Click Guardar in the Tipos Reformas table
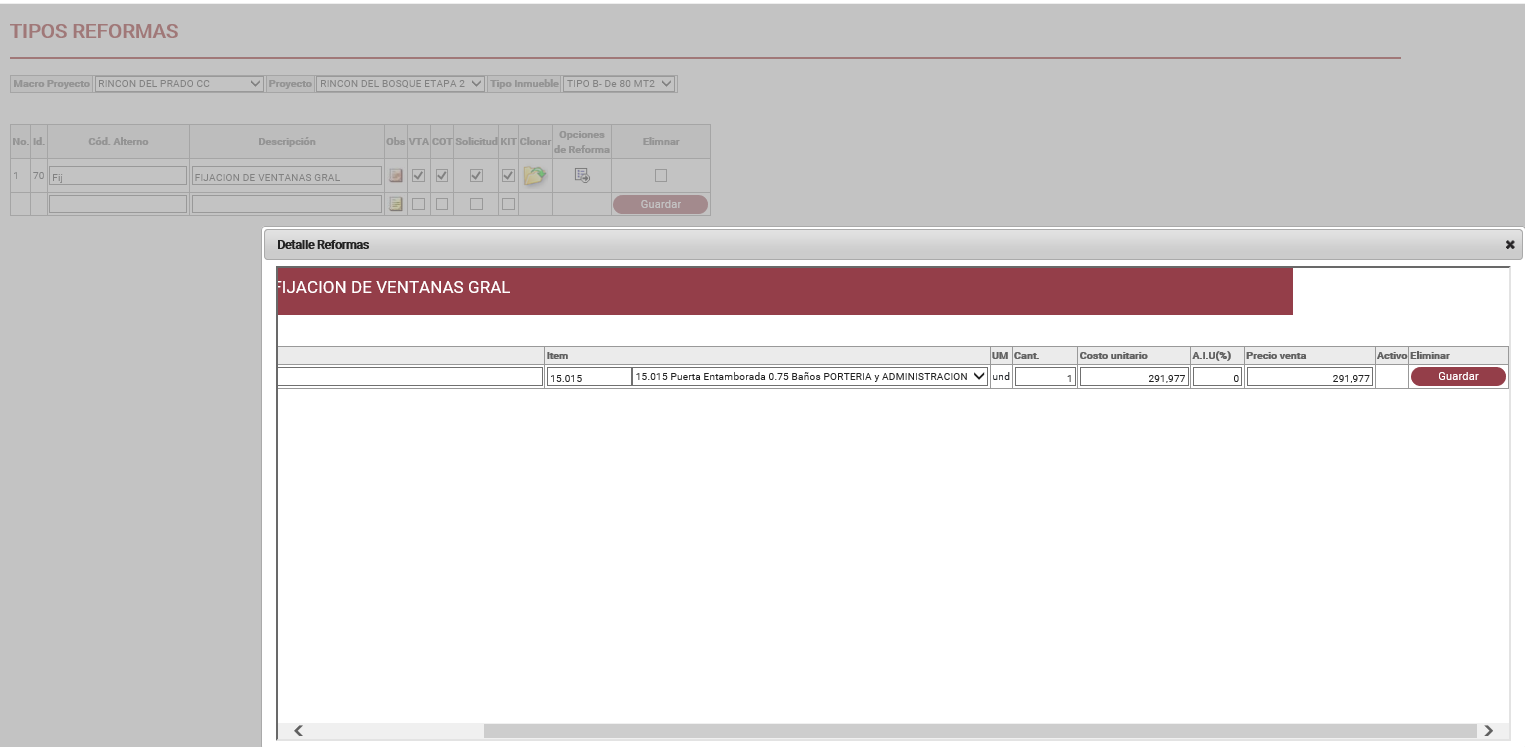Image resolution: width=1527 pixels, height=747 pixels. (x=660, y=204)
